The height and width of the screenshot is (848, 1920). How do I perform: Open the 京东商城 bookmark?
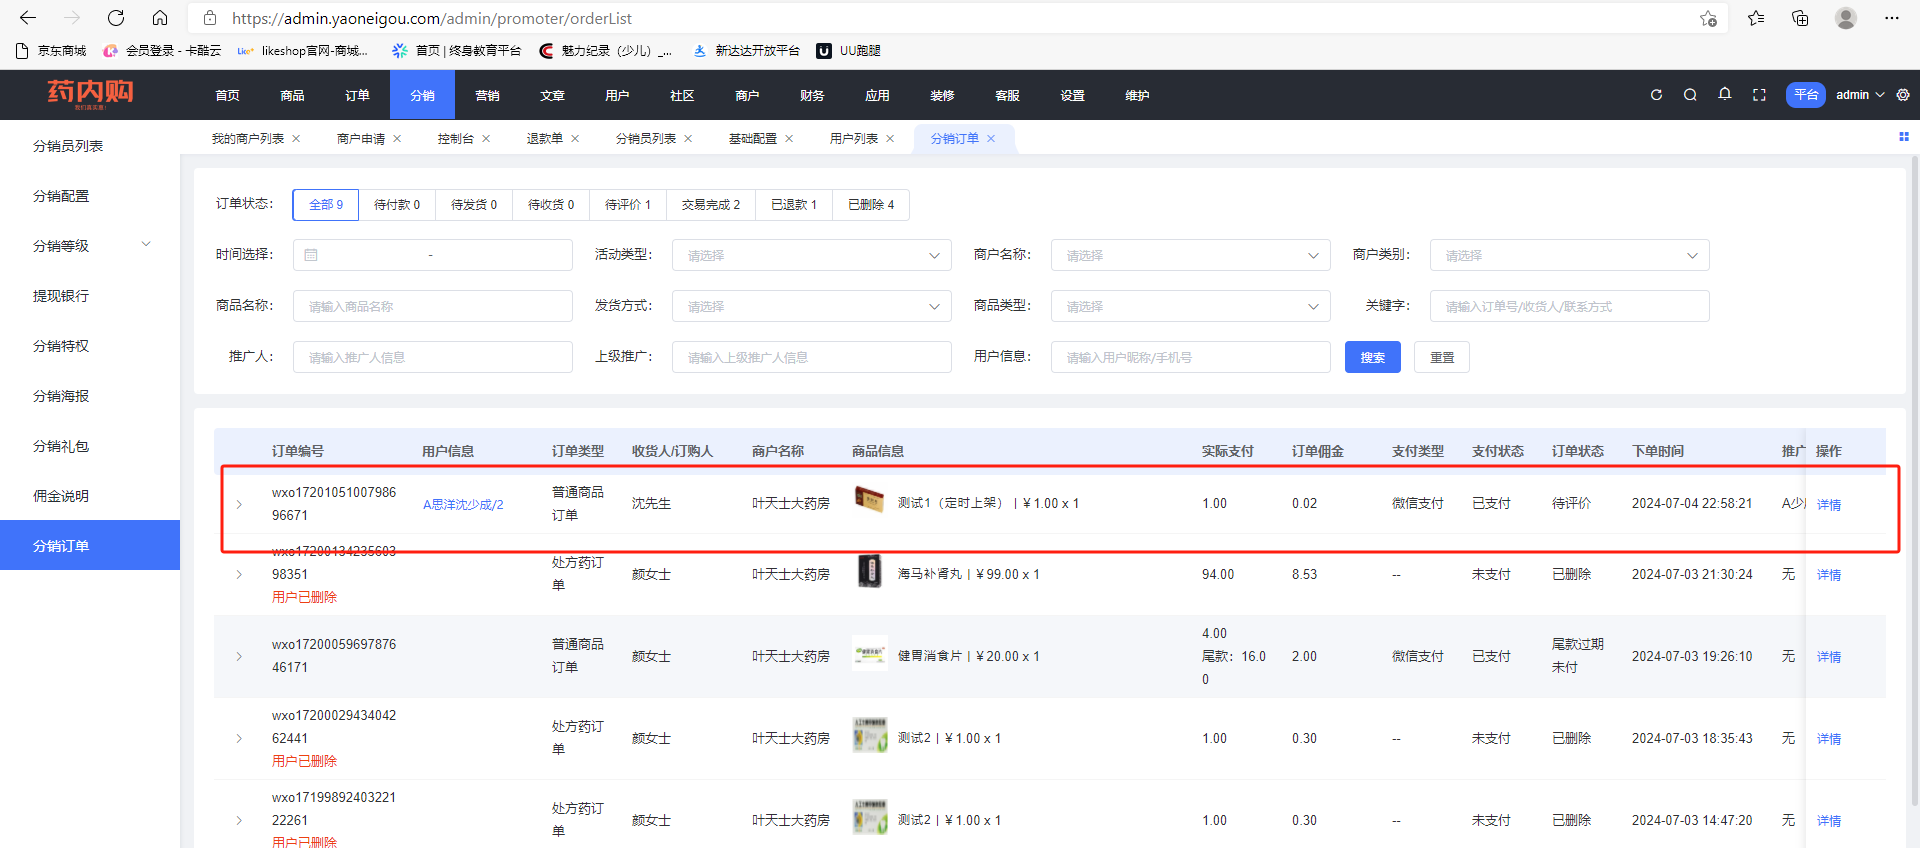(x=52, y=51)
